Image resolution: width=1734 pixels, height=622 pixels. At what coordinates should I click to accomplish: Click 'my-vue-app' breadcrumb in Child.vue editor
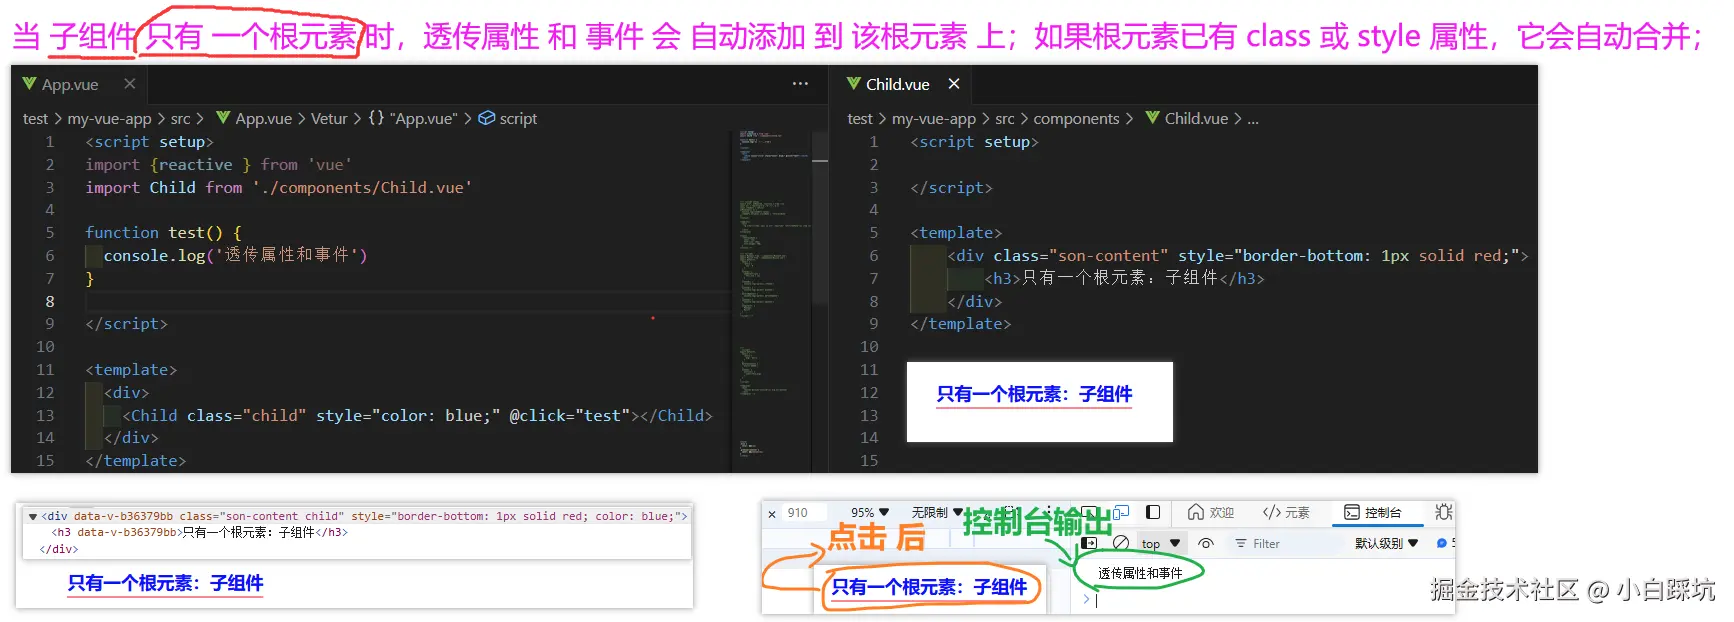pos(933,119)
